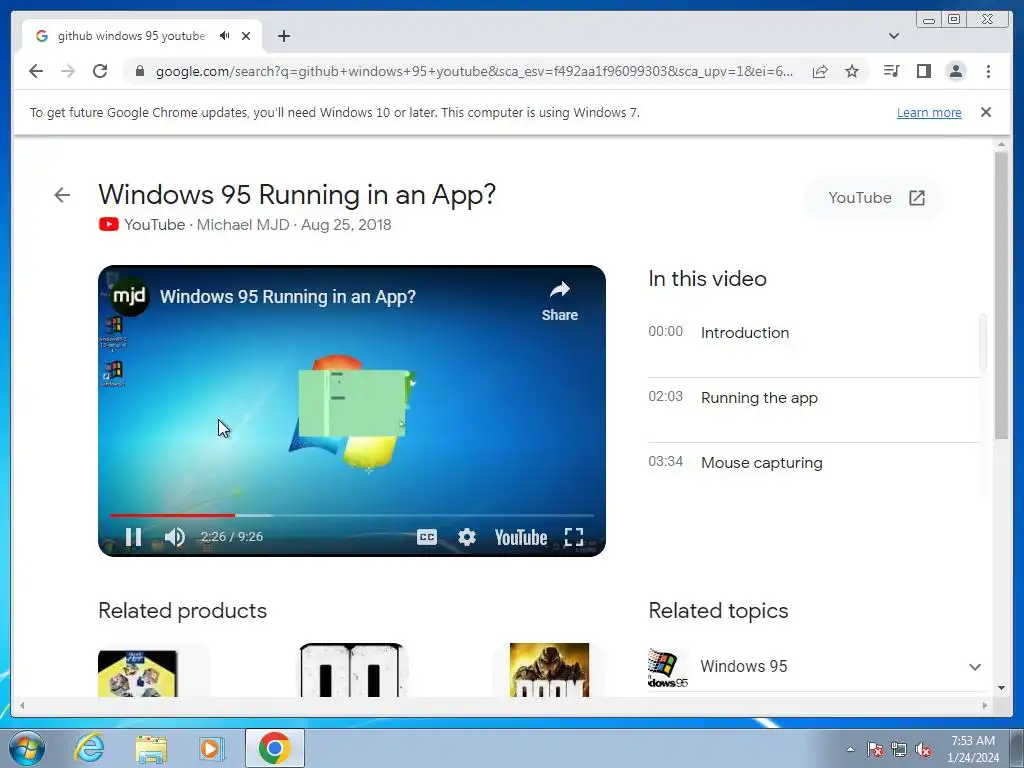Mute the video using the speaker icon
1024x768 pixels.
pos(174,537)
